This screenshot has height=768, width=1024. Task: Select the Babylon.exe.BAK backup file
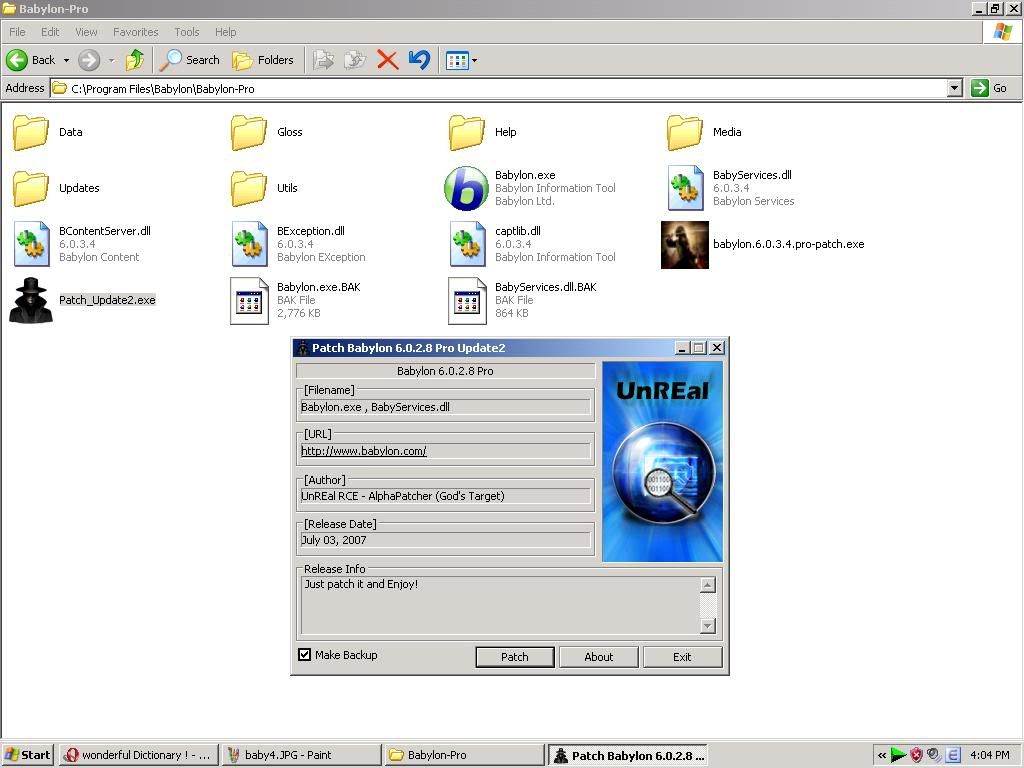(x=250, y=300)
